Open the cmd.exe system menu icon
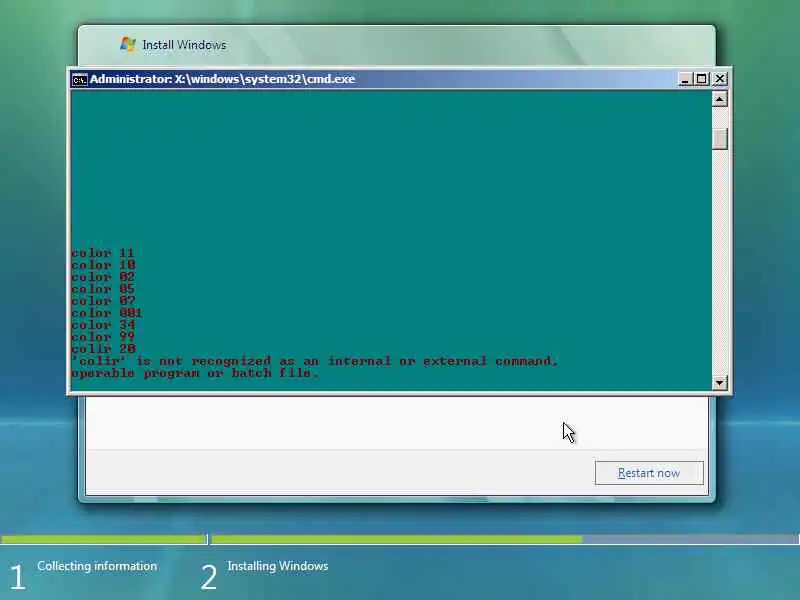The width and height of the screenshot is (800, 600). 80,80
